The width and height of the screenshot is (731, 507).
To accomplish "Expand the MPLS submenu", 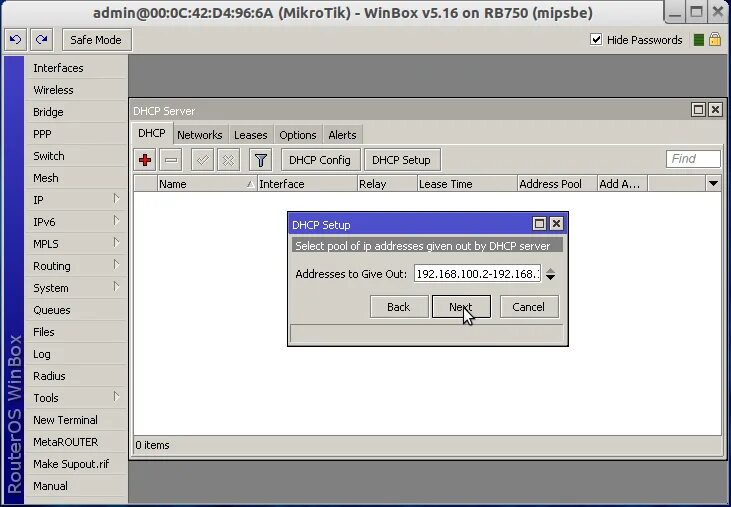I will coord(116,243).
